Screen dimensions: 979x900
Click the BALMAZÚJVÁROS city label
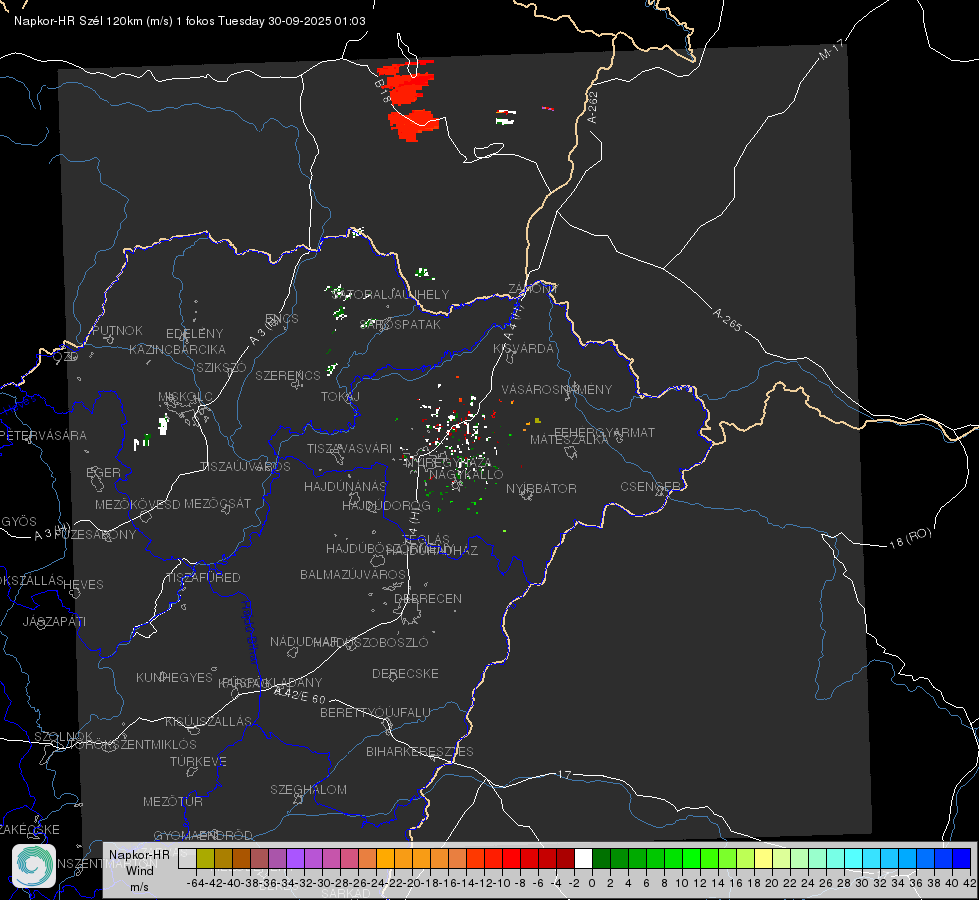click(353, 575)
